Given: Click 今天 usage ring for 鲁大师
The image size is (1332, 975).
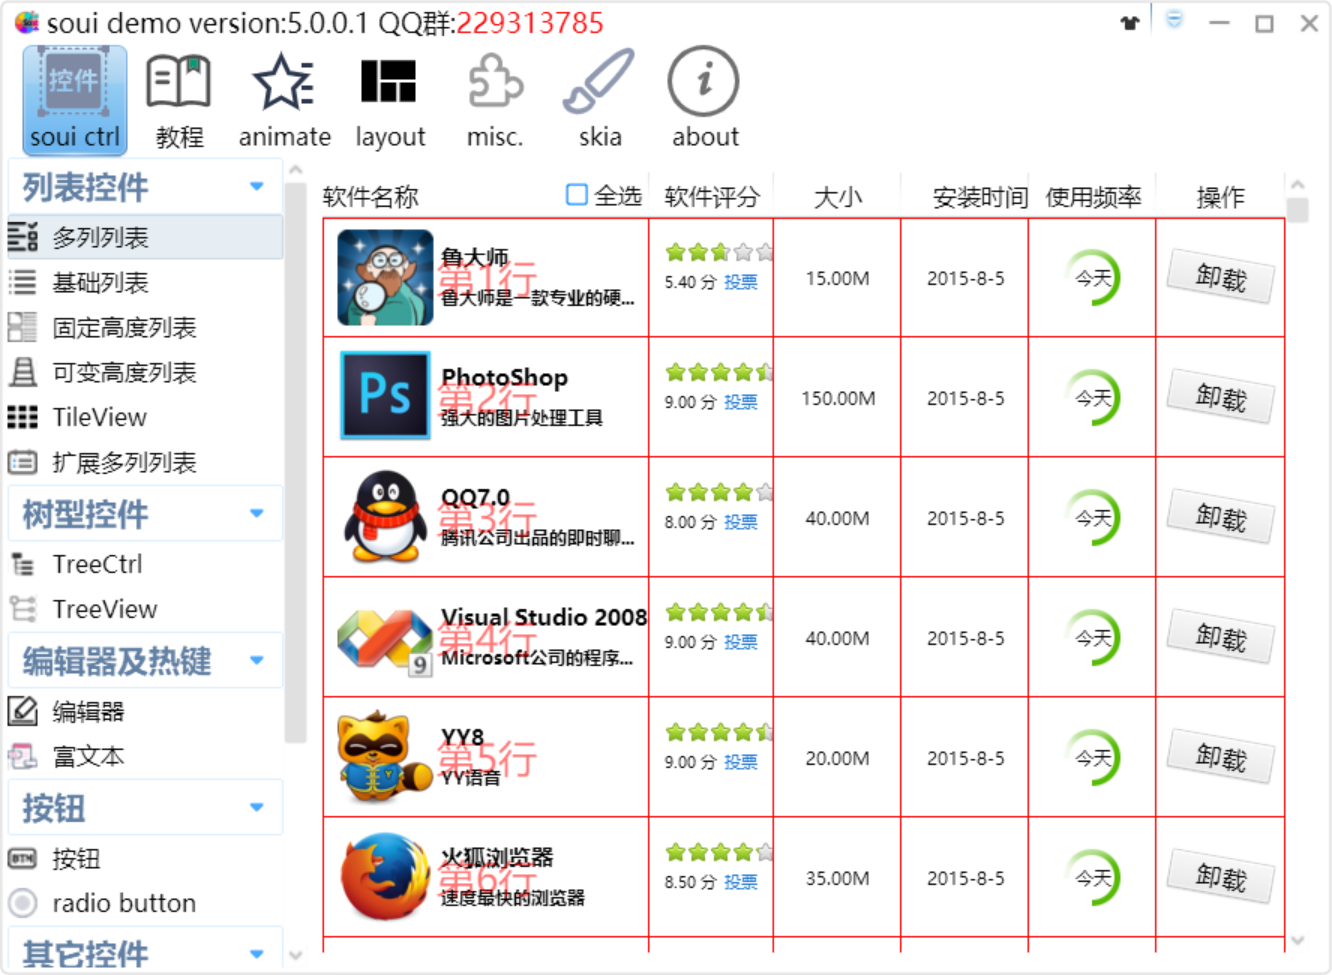Looking at the screenshot, I should [1092, 277].
